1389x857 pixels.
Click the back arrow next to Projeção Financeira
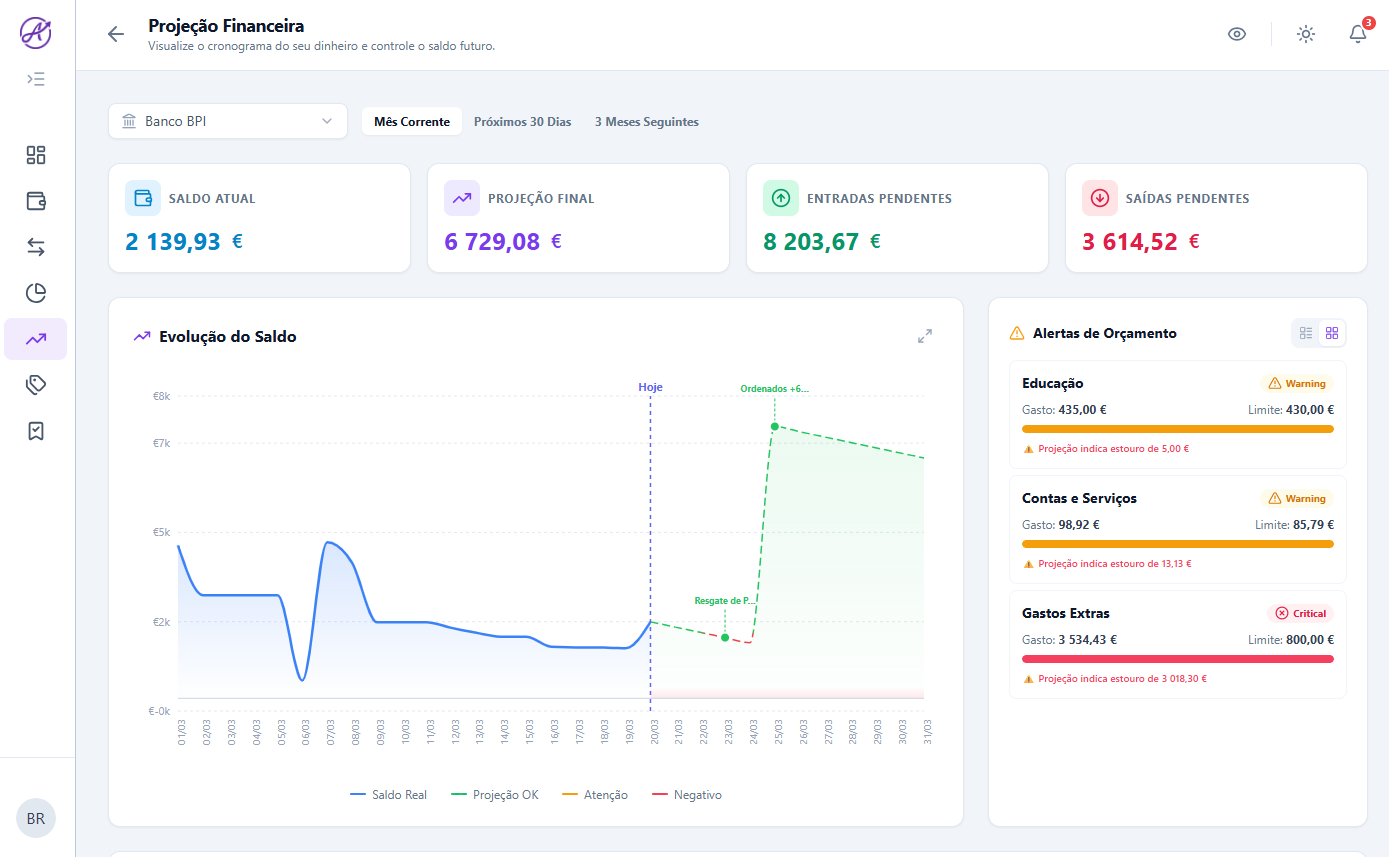116,33
